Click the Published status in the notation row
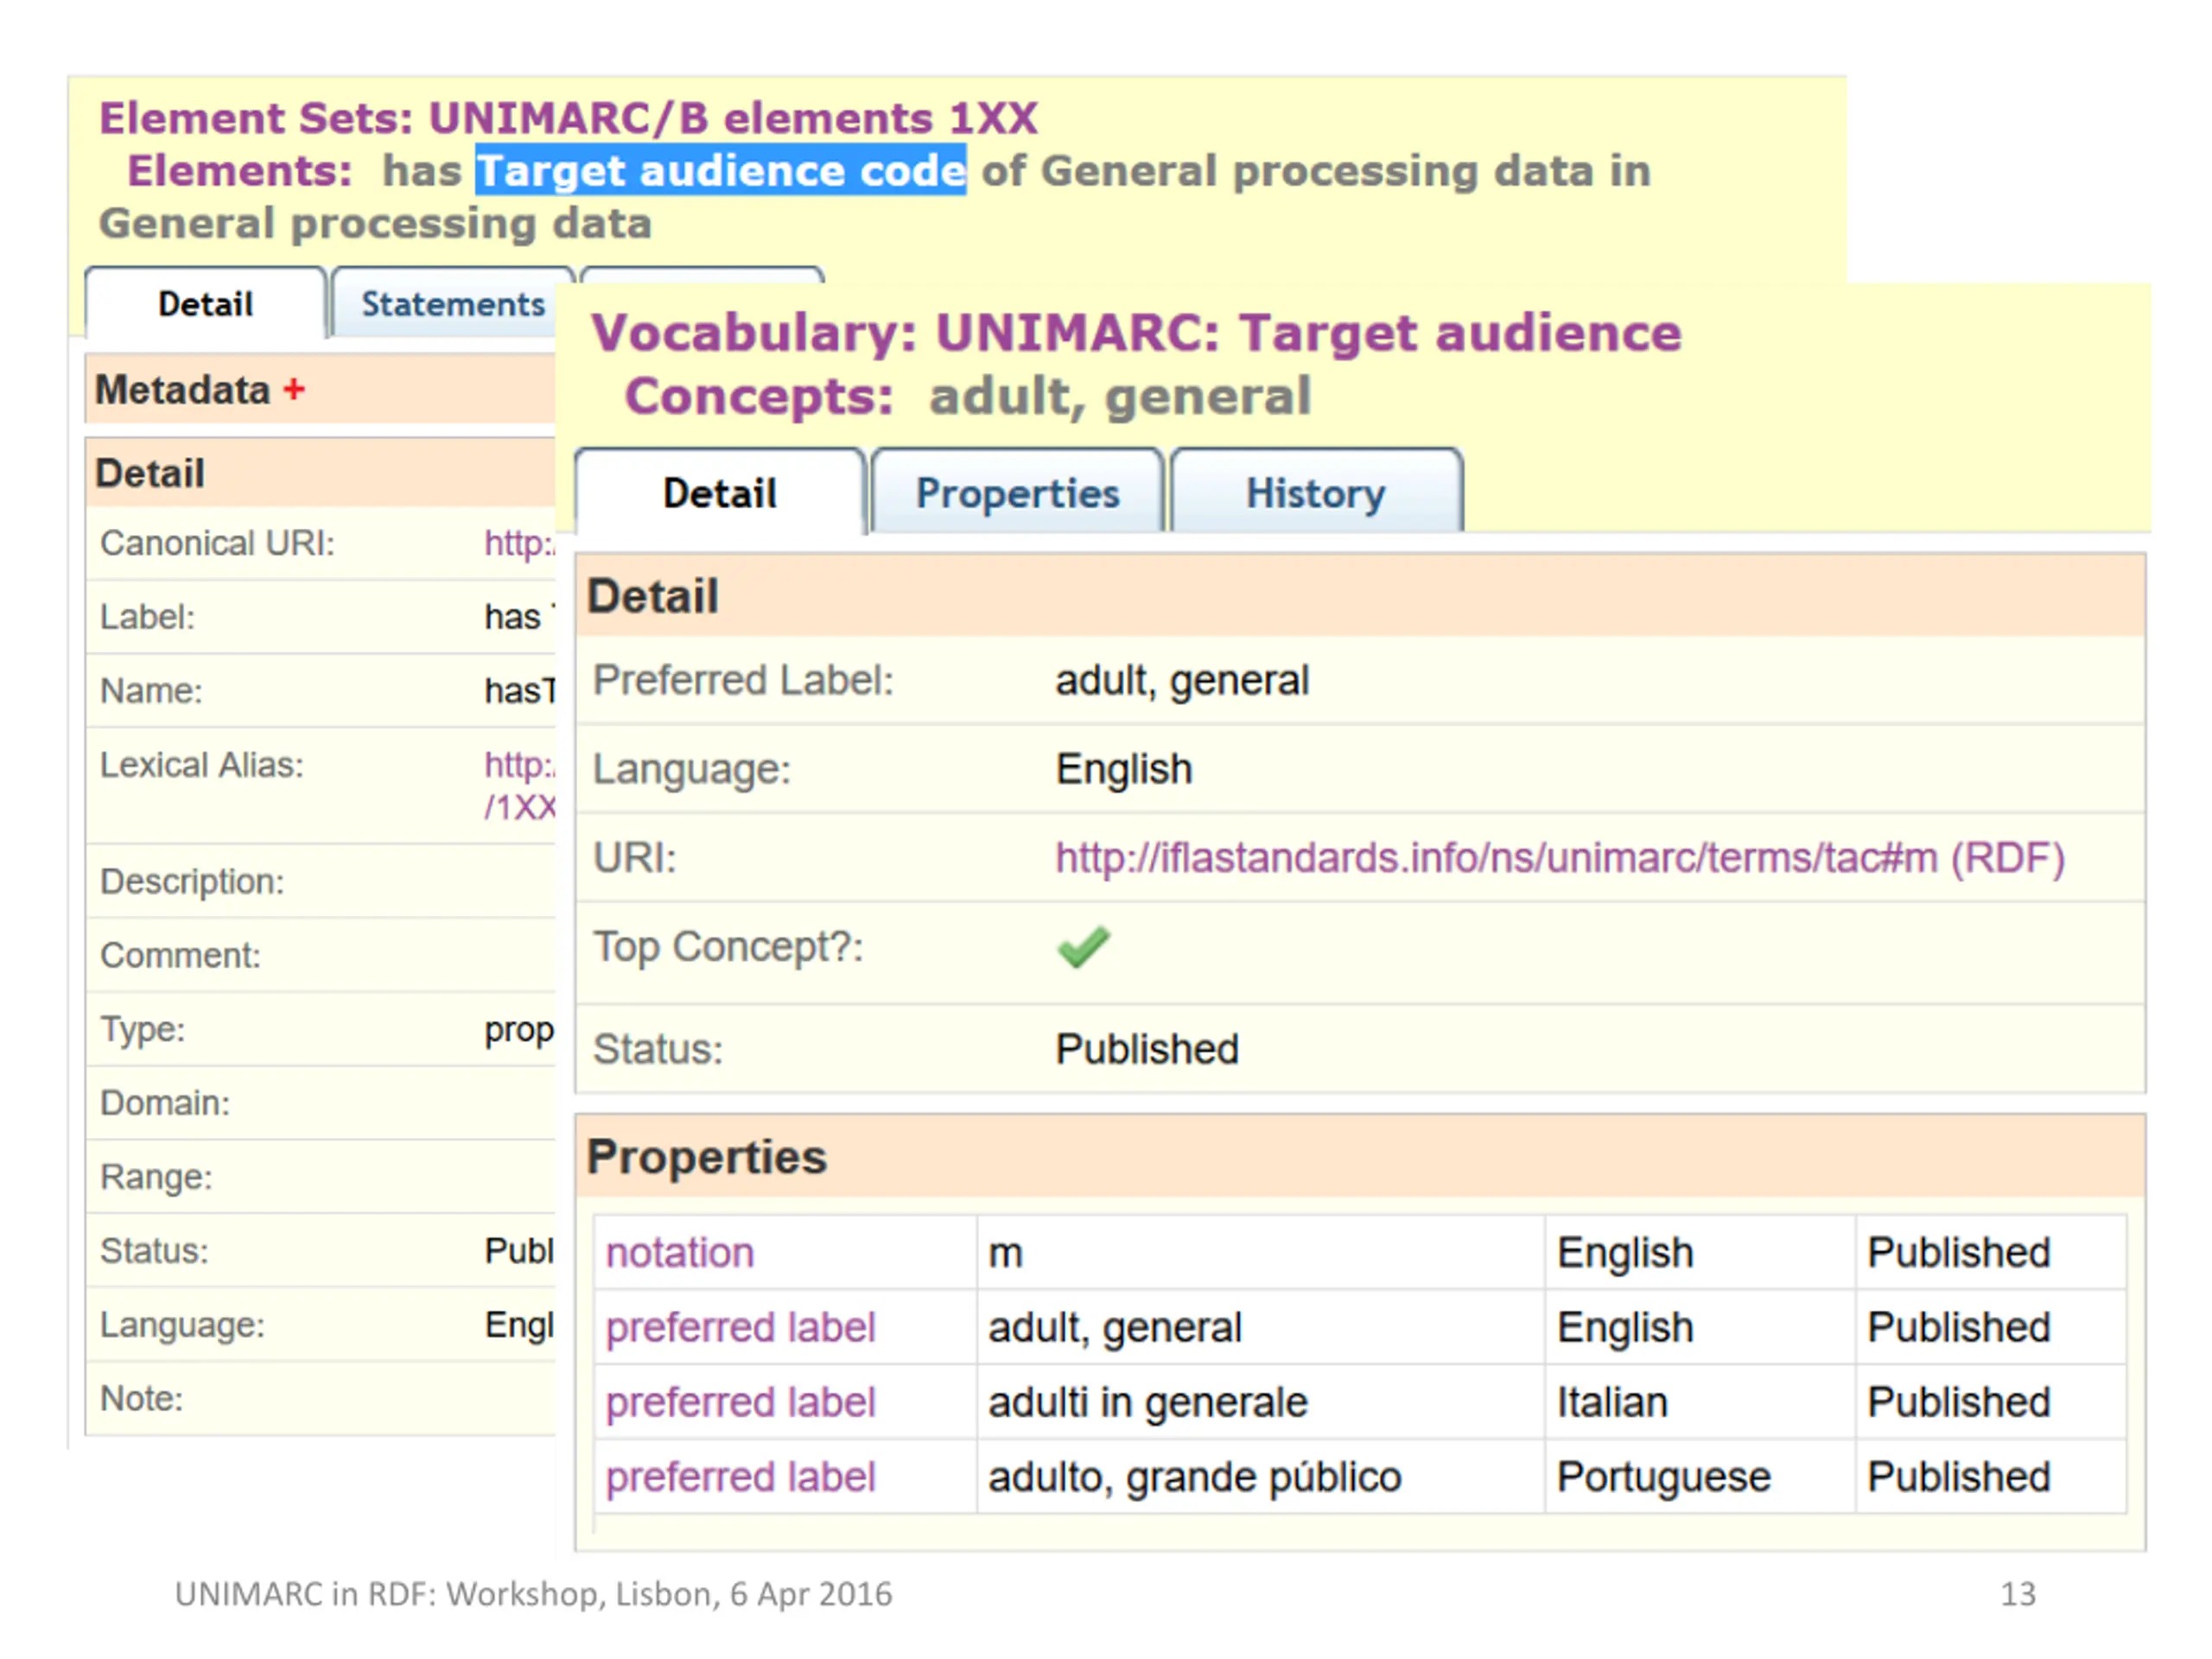Image resolution: width=2212 pixels, height=1659 pixels. [1990, 1253]
